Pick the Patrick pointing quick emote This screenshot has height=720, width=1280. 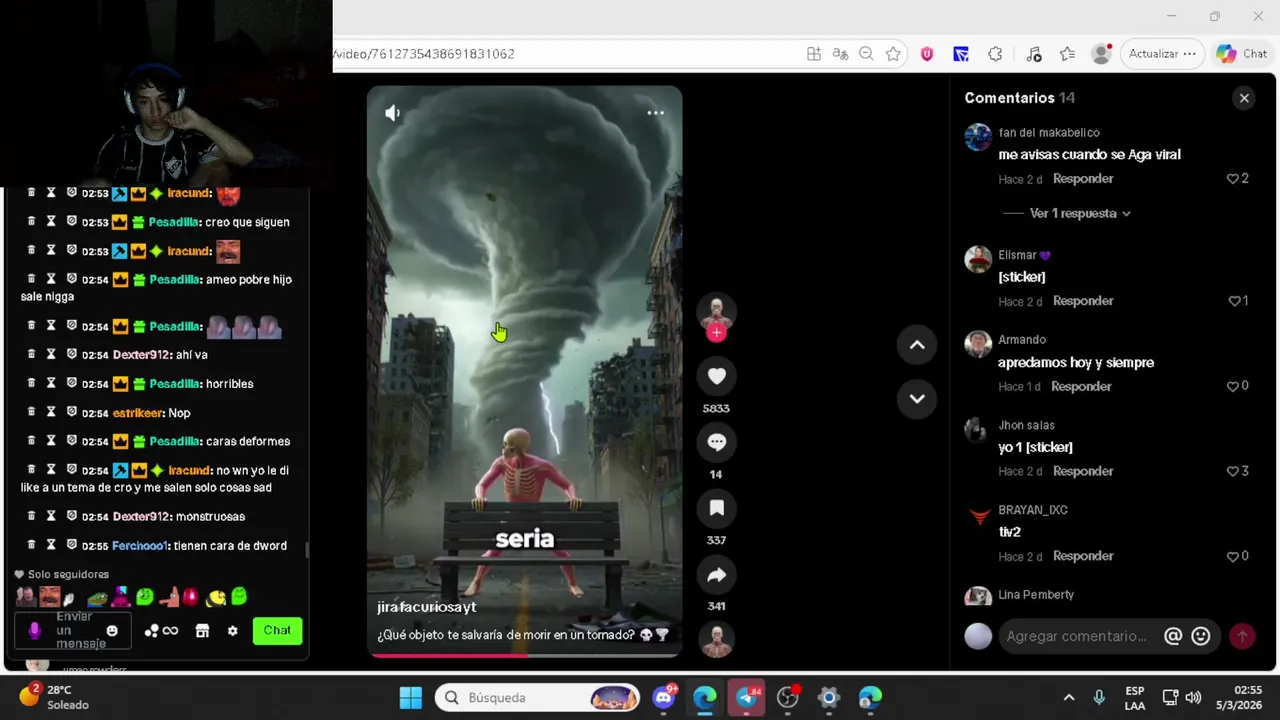click(168, 598)
